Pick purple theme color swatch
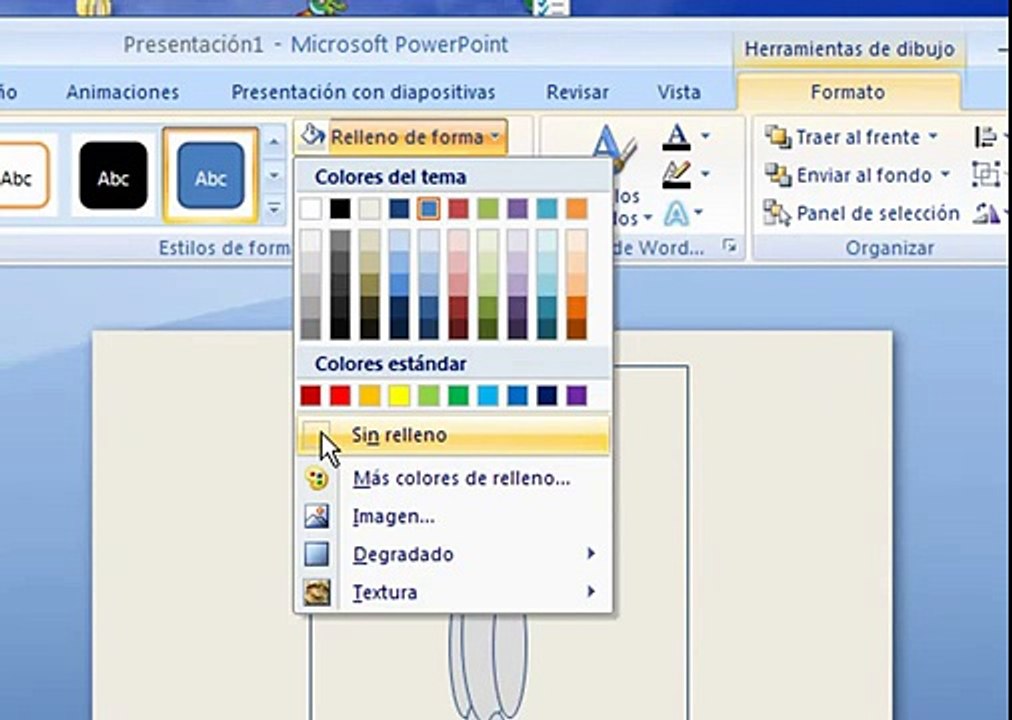Viewport: 1012px width, 720px height. [x=518, y=208]
